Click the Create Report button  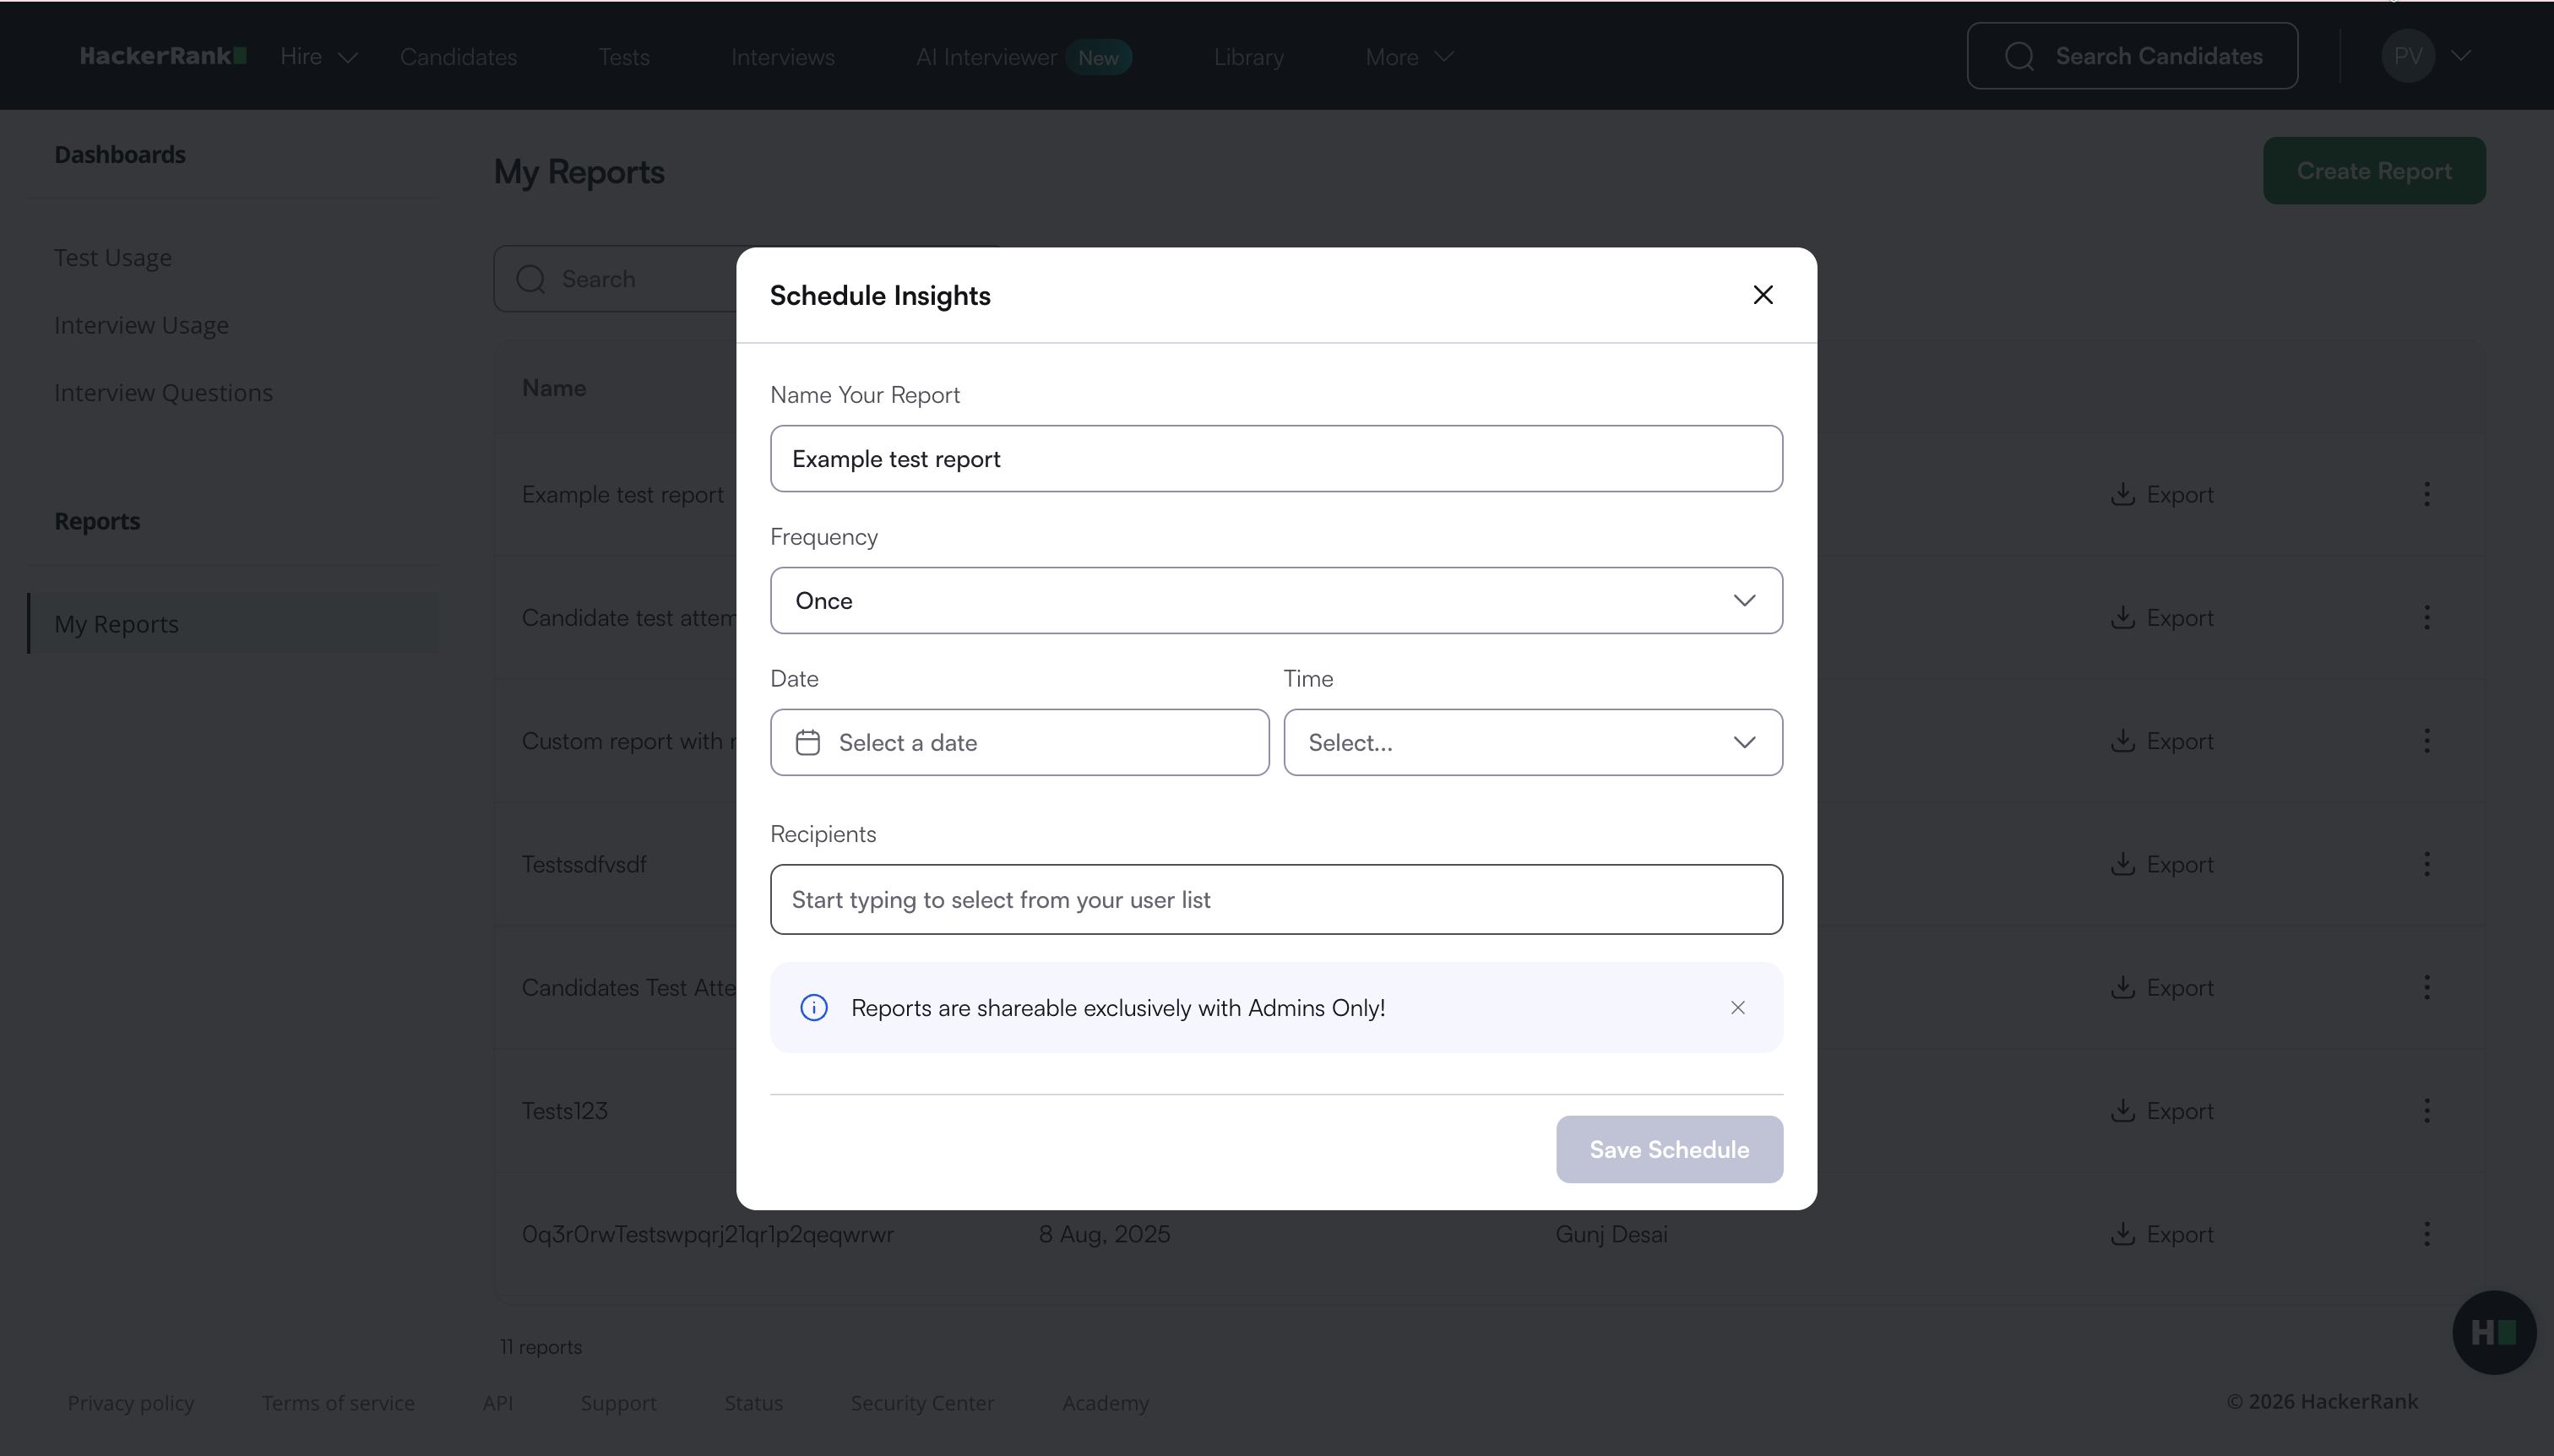(2374, 171)
